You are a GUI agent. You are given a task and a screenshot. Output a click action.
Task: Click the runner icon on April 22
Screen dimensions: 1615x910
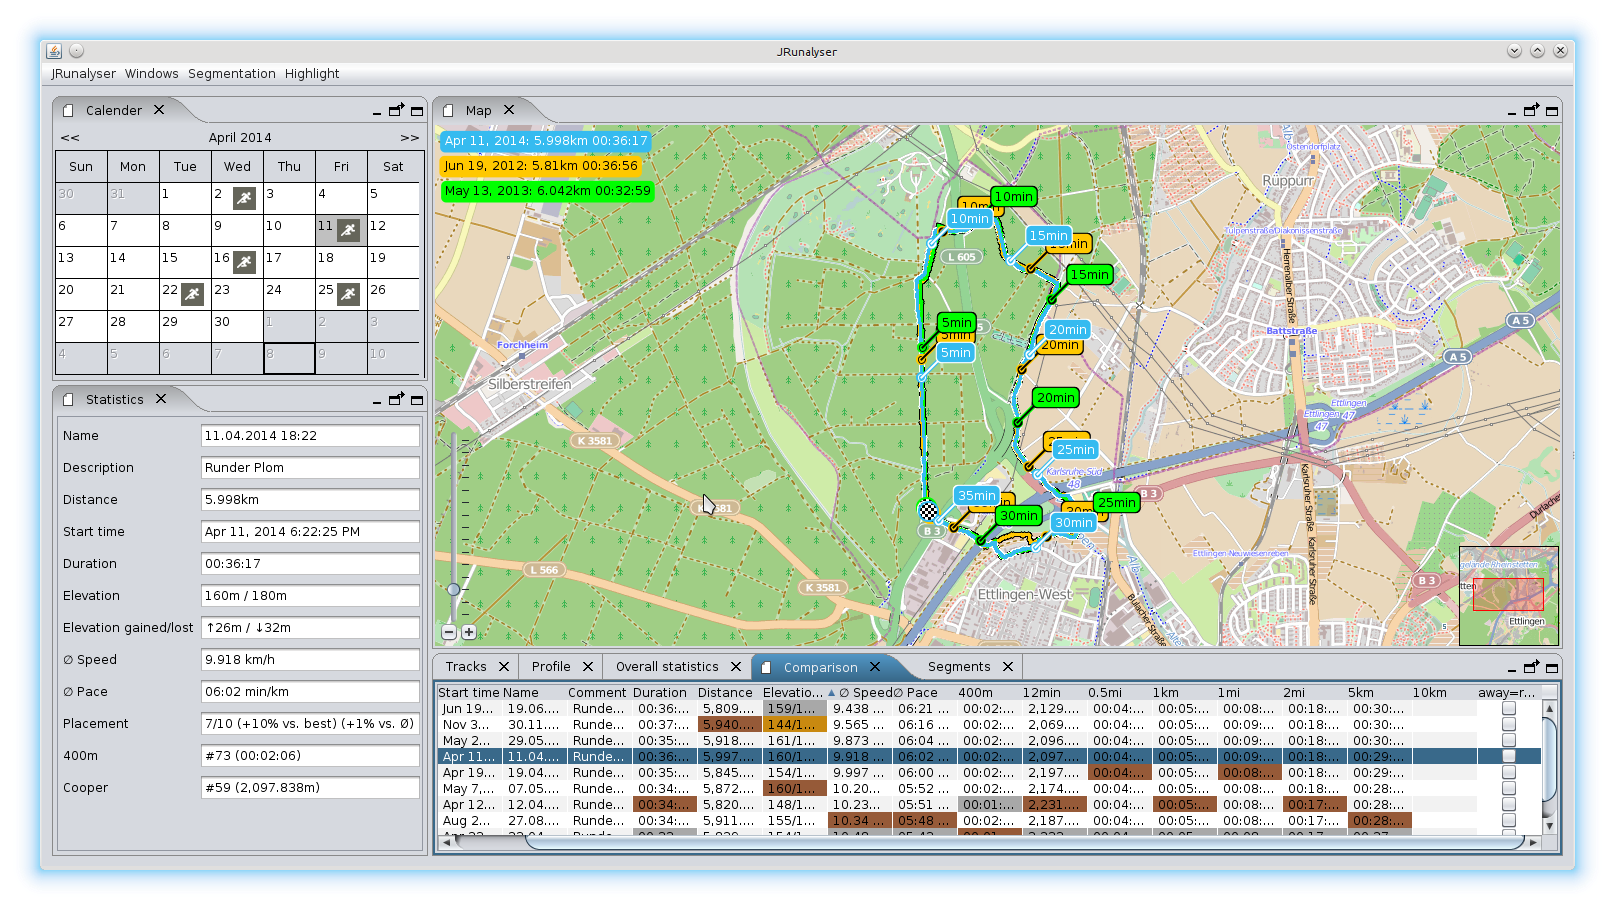(x=191, y=294)
